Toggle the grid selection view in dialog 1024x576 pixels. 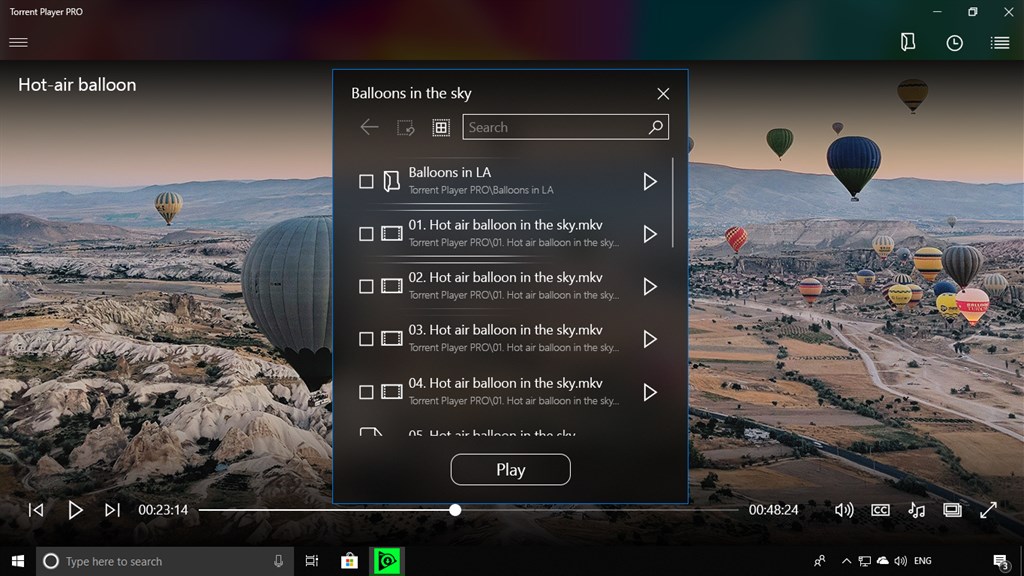pyautogui.click(x=440, y=127)
